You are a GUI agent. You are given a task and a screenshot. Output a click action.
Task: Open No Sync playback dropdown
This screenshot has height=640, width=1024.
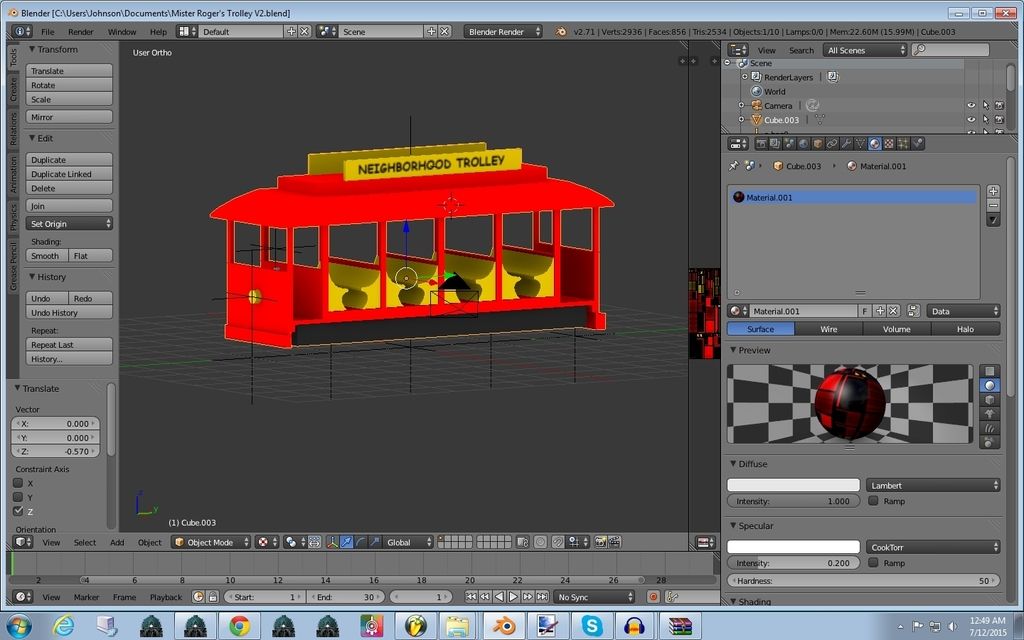594,597
